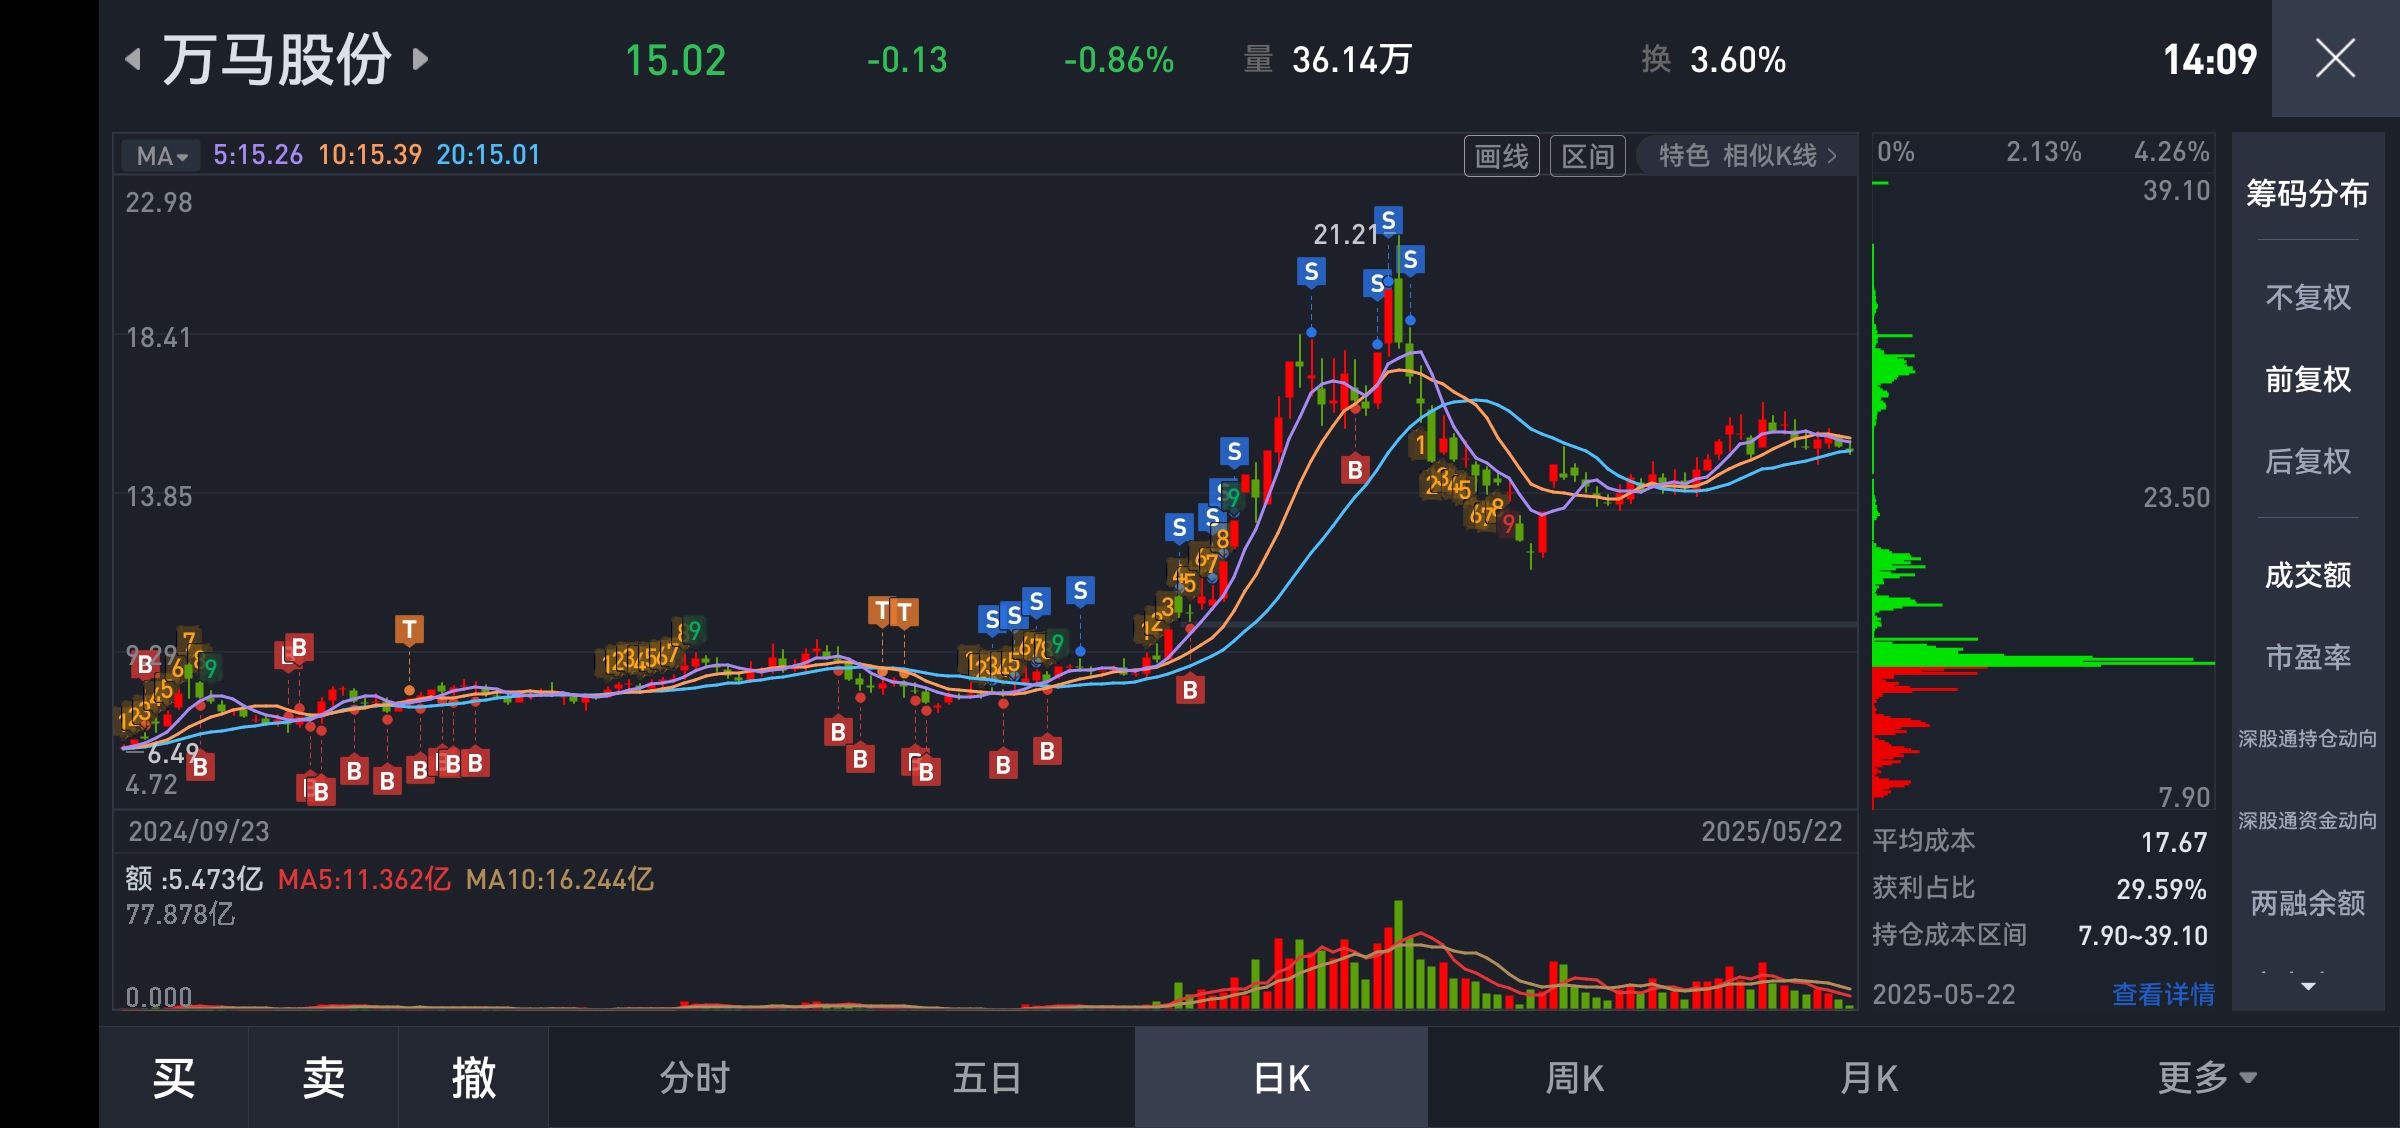Tap the S marker at 21.21 peak
The width and height of the screenshot is (2400, 1128).
1388,220
